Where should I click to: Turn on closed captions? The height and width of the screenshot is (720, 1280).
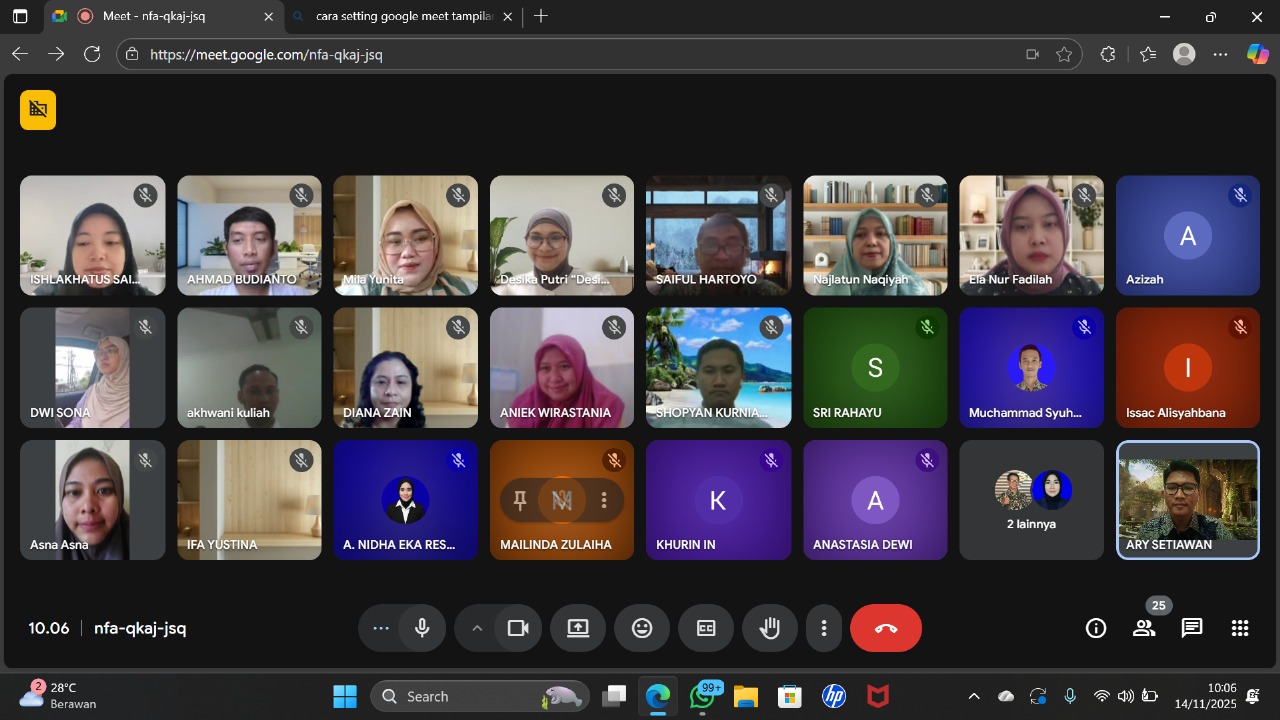(x=706, y=628)
